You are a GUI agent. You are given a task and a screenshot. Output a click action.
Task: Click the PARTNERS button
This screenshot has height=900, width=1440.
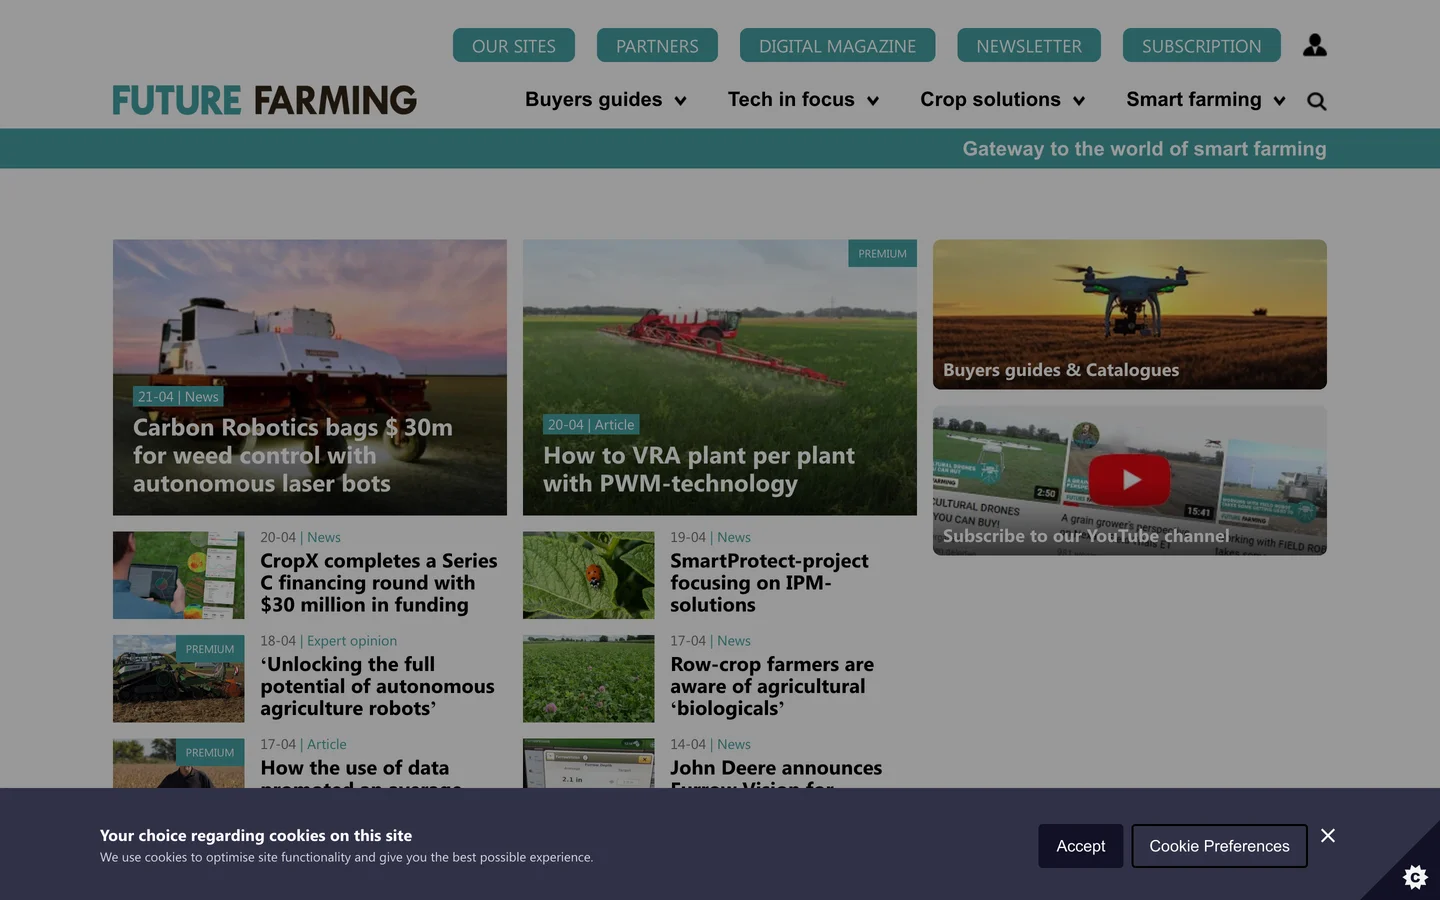pyautogui.click(x=657, y=45)
